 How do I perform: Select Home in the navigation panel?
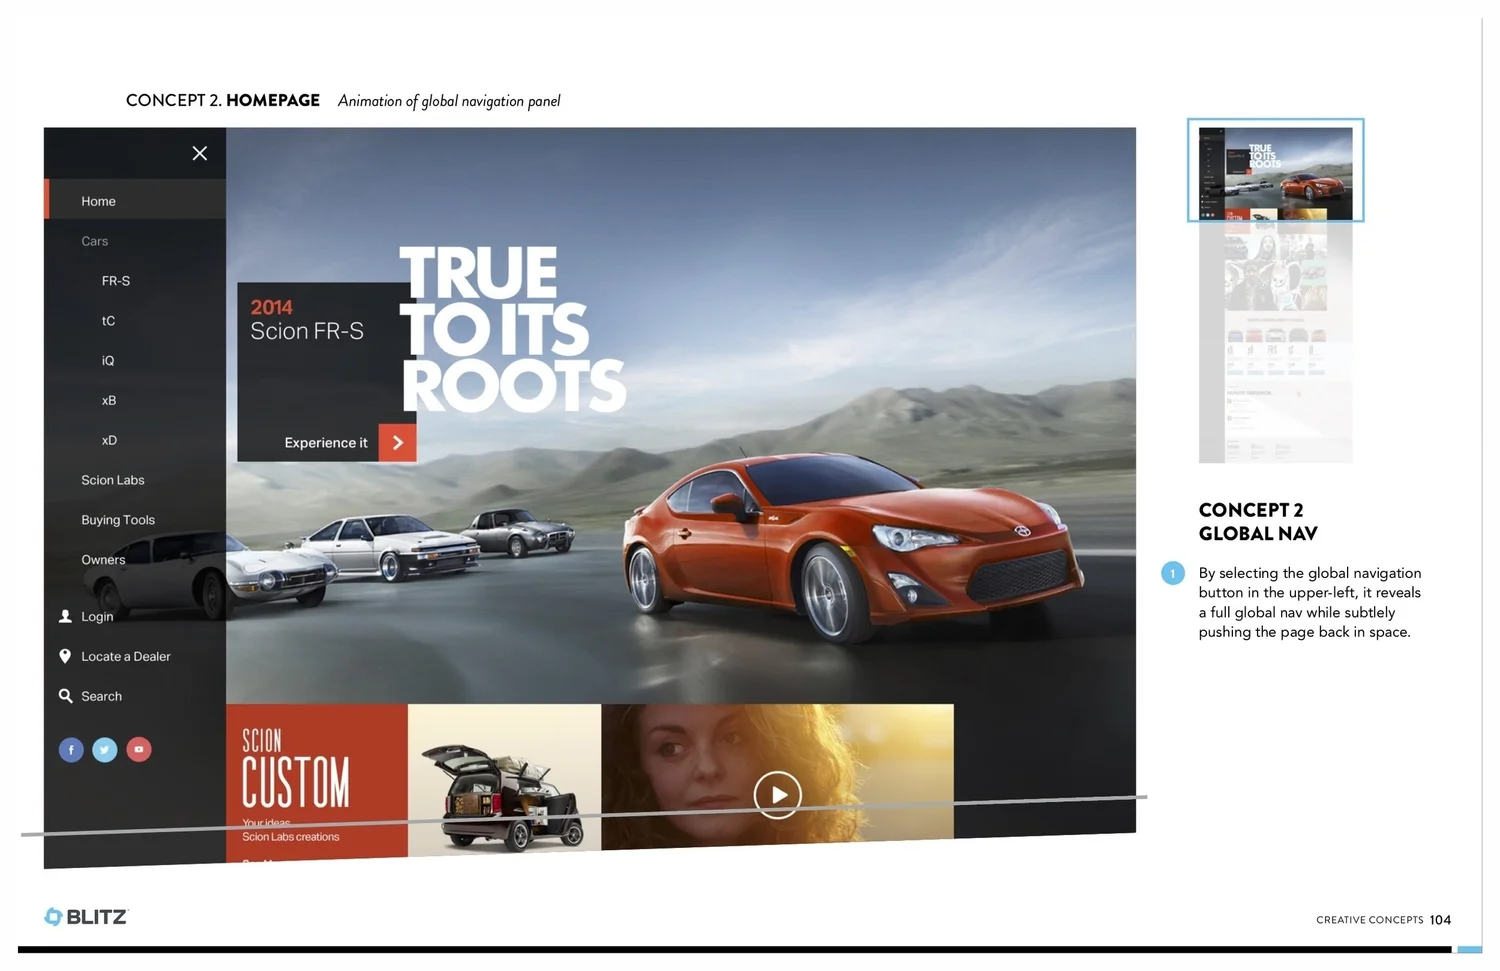click(x=135, y=200)
